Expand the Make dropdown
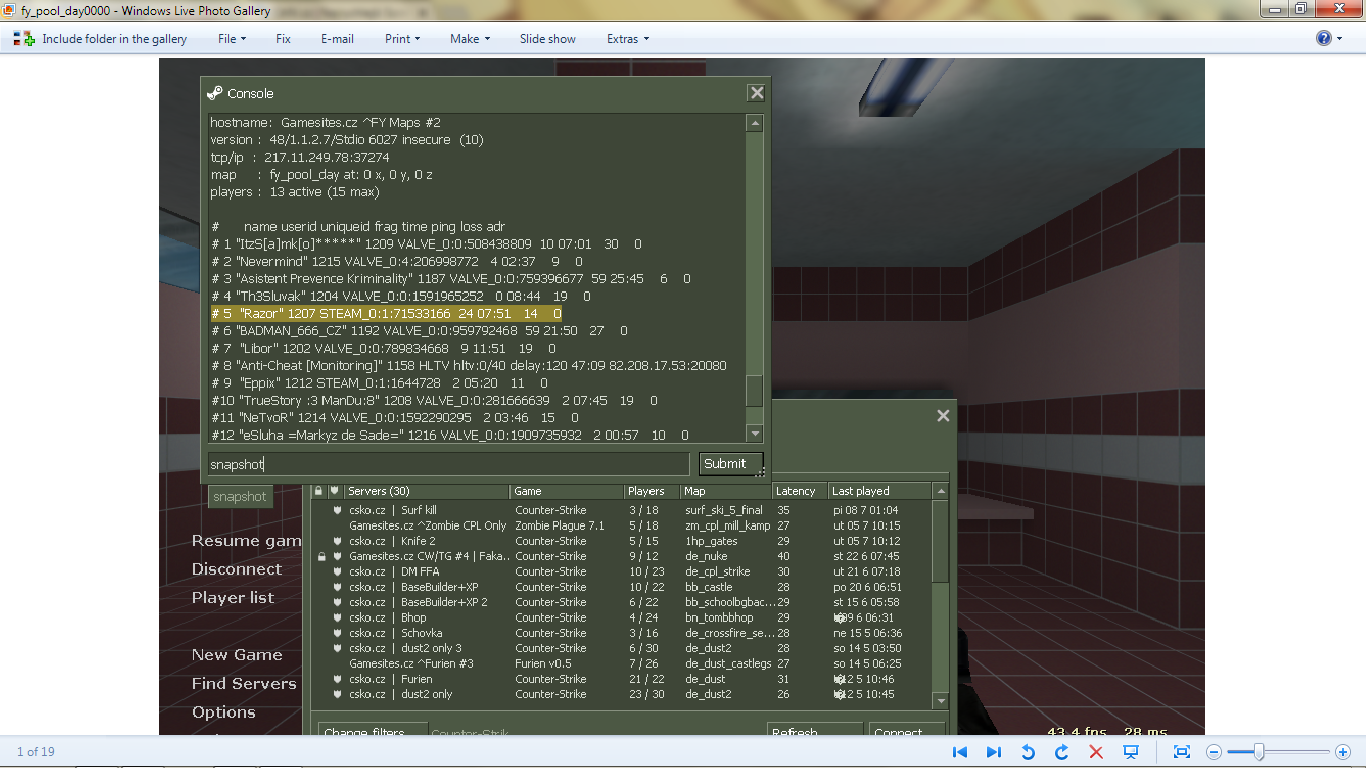Viewport: 1366px width, 768px height. (x=470, y=39)
